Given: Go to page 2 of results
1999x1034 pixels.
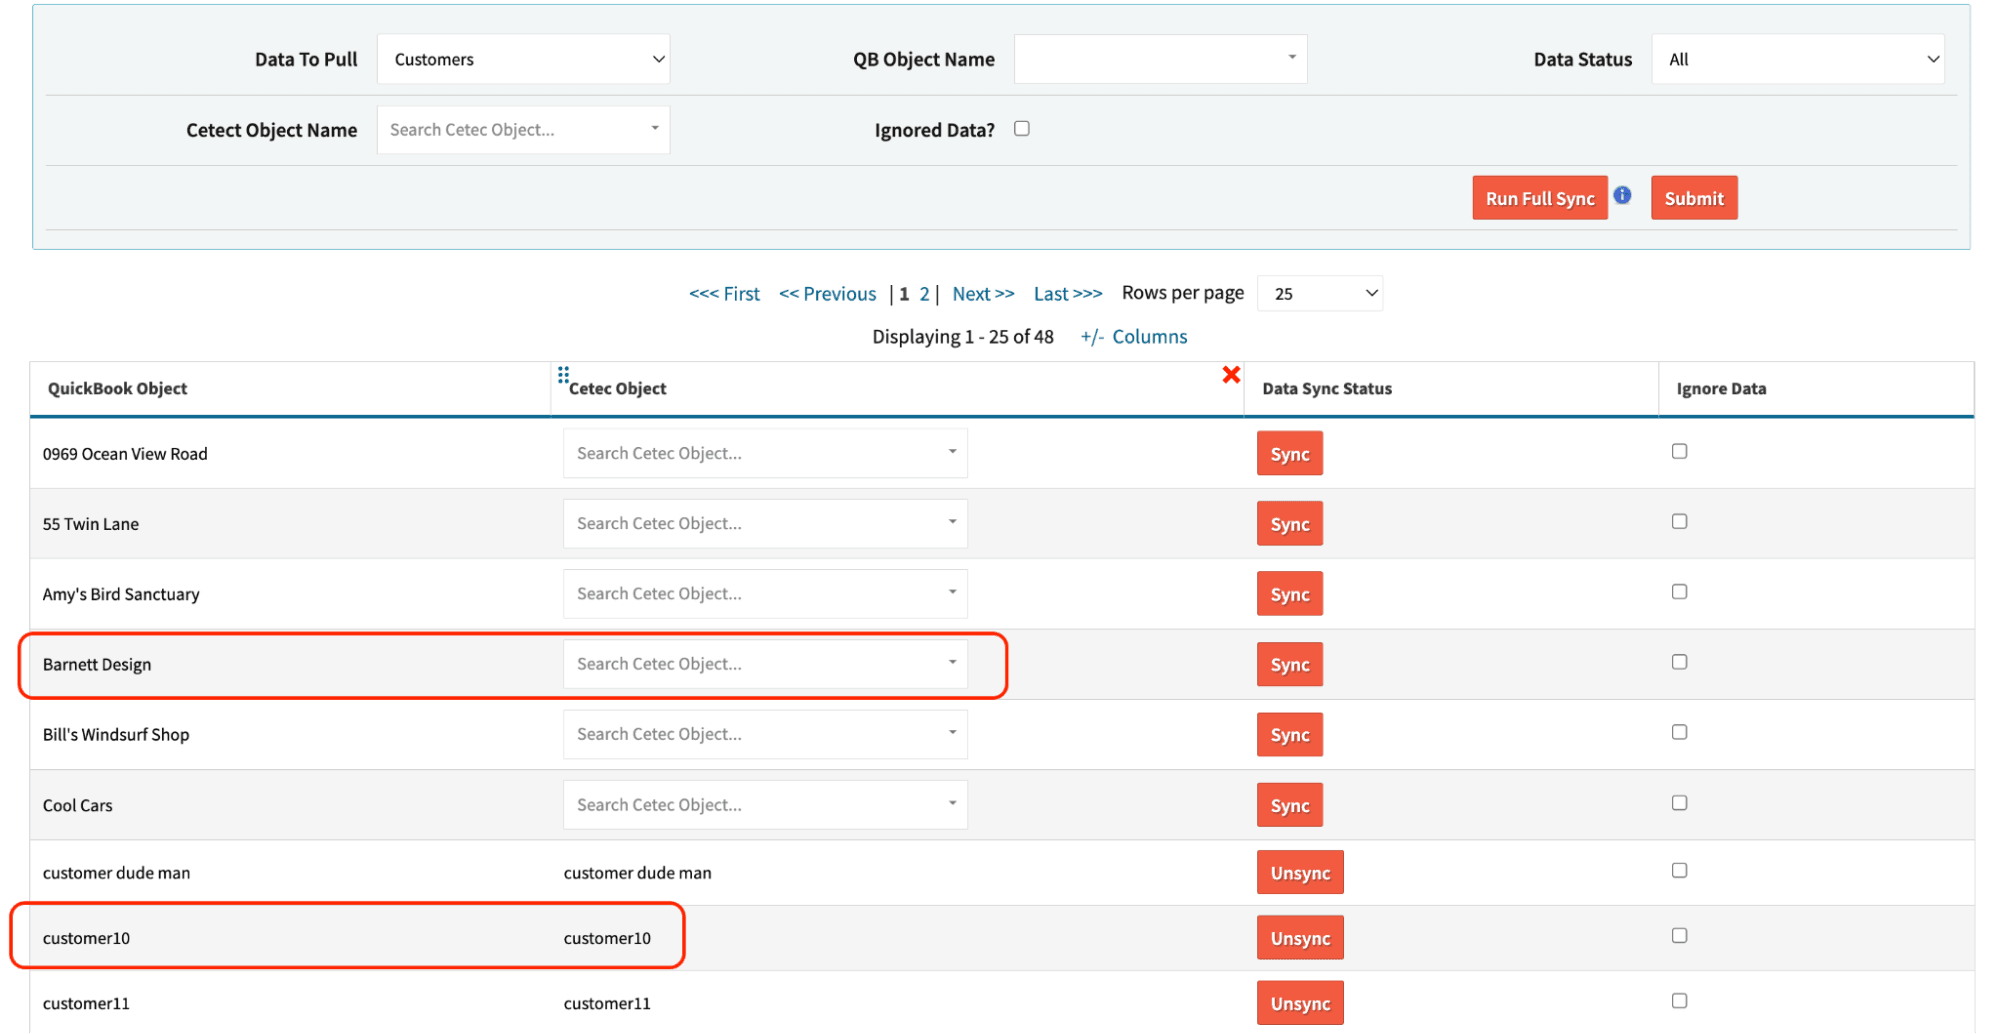Looking at the screenshot, I should coord(924,294).
